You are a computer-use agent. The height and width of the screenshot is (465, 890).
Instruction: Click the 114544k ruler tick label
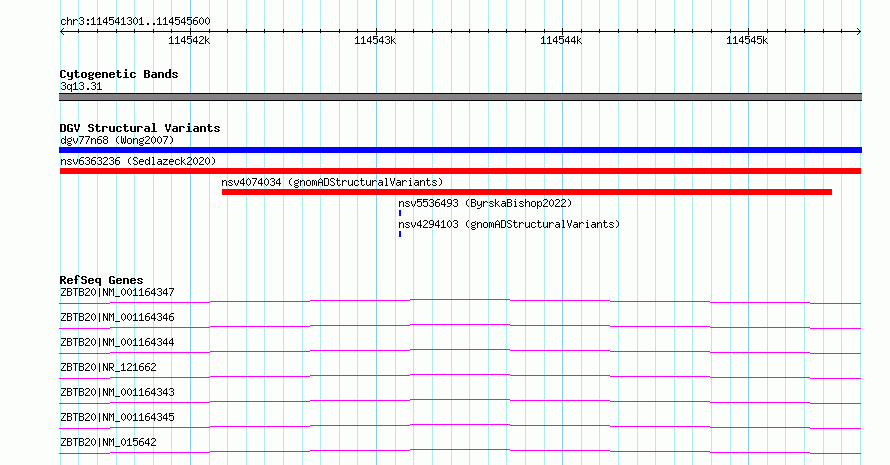(561, 40)
